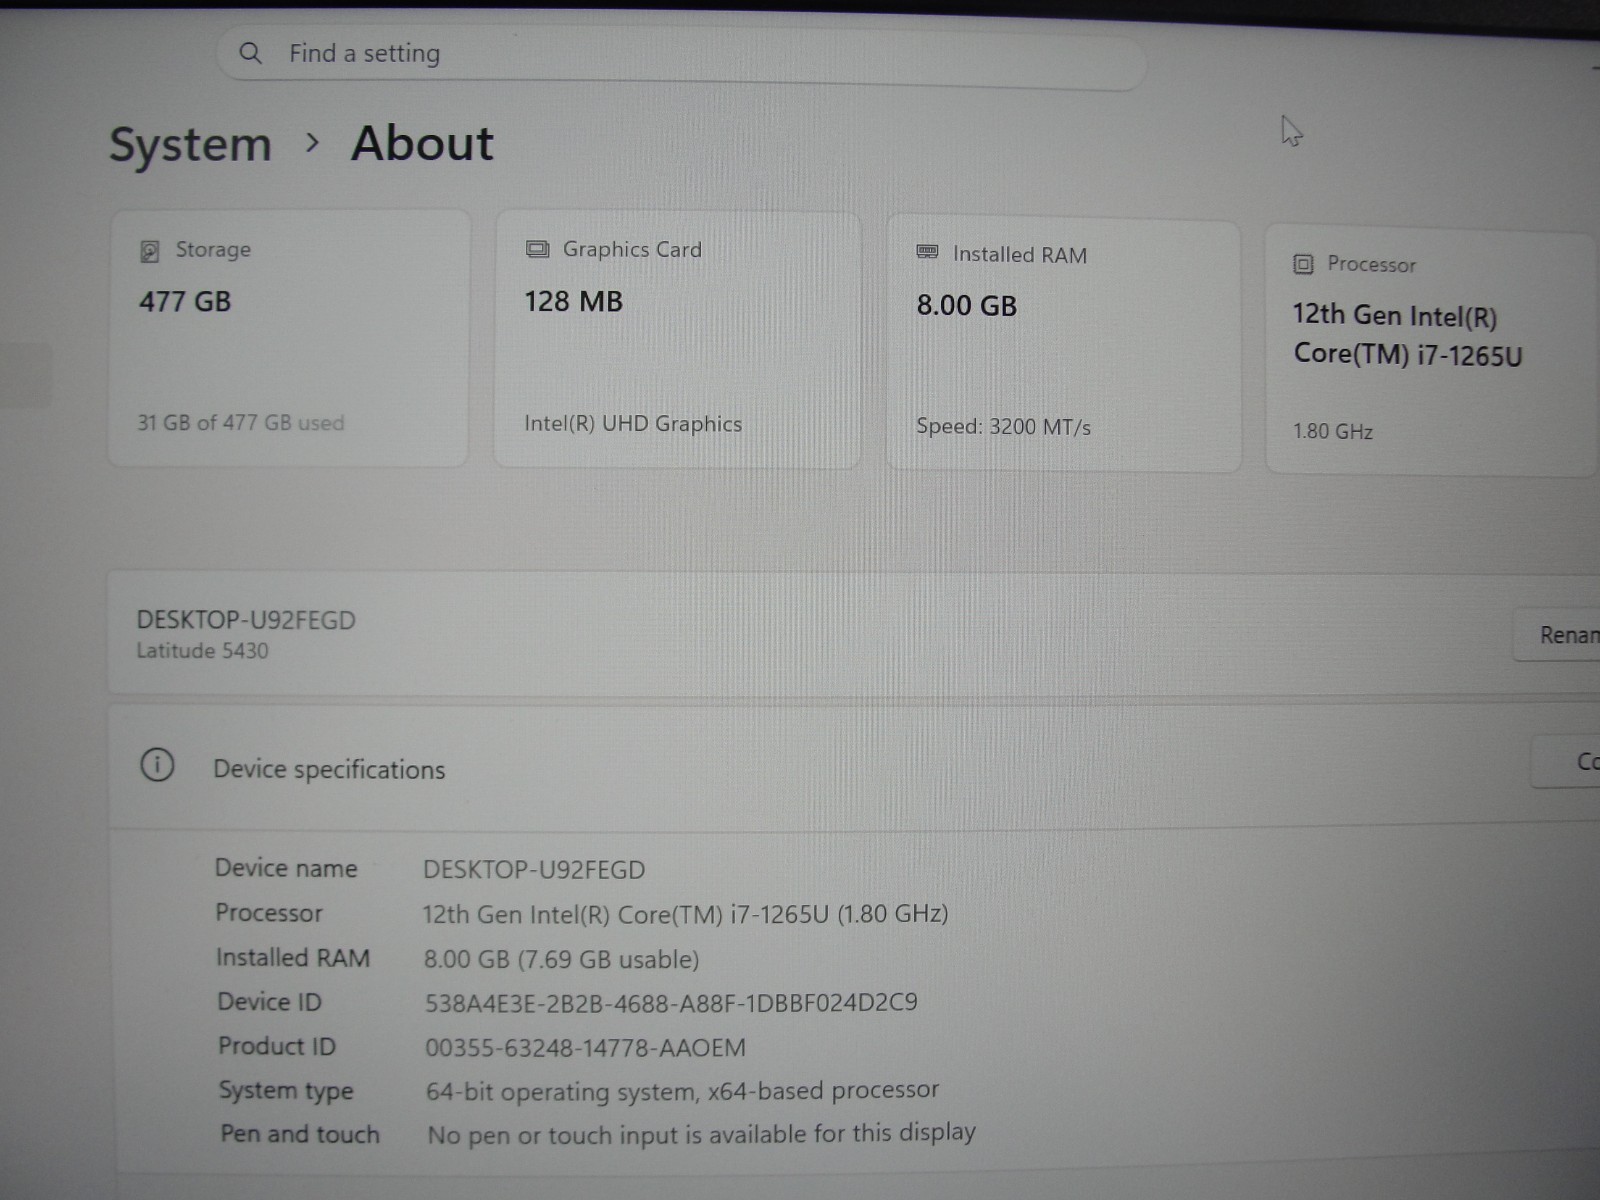This screenshot has height=1200, width=1600.
Task: Click the Device specifications info icon
Action: 157,765
